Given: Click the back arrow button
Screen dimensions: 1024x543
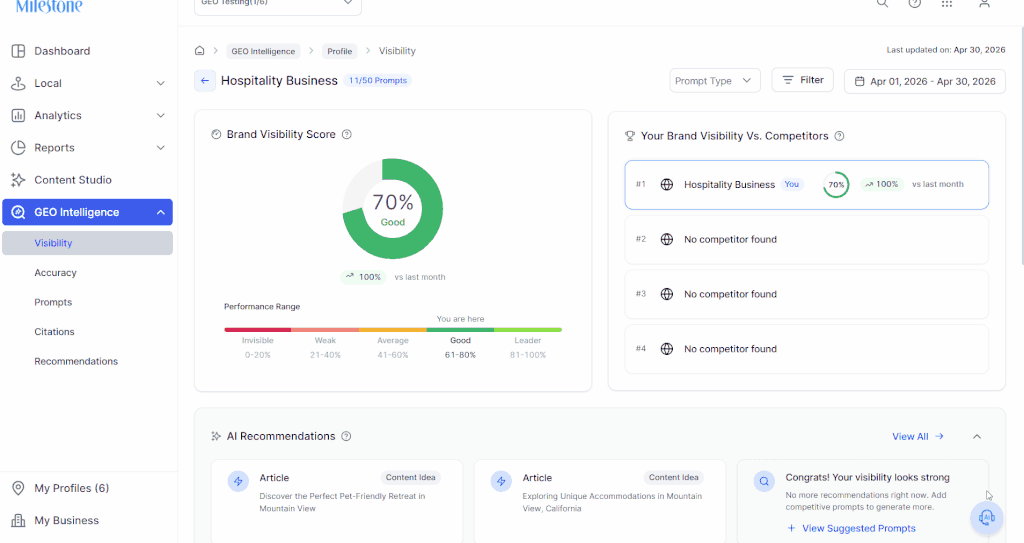Looking at the screenshot, I should point(205,80).
